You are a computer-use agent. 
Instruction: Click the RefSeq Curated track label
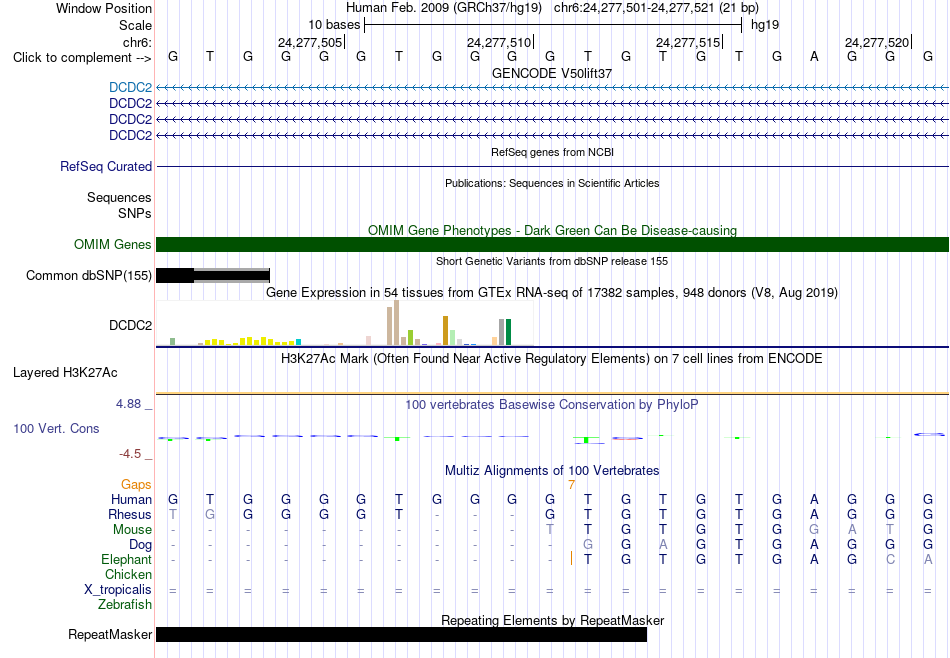click(x=105, y=167)
